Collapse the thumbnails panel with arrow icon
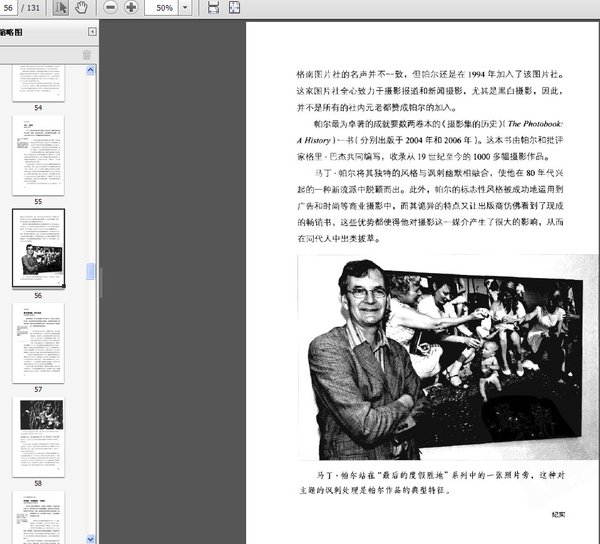Screen dimensions: 600x544 tap(92, 32)
